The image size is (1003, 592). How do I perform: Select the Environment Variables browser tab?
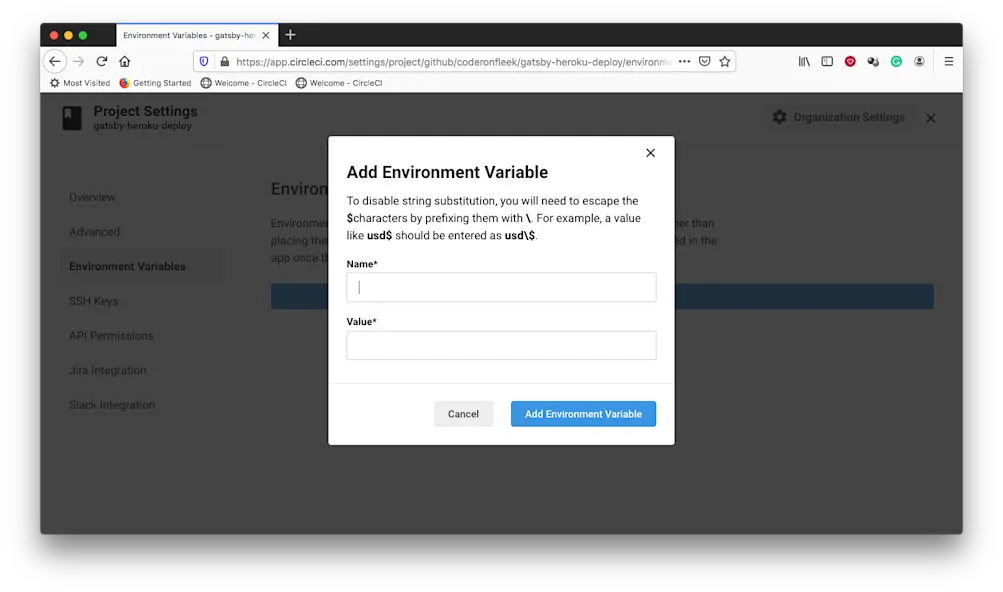pos(198,35)
